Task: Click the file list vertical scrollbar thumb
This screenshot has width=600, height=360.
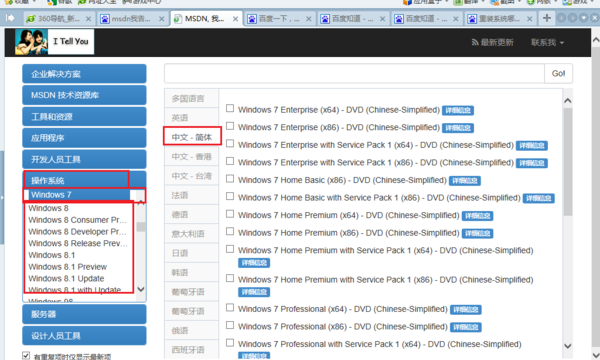Action: [568, 162]
